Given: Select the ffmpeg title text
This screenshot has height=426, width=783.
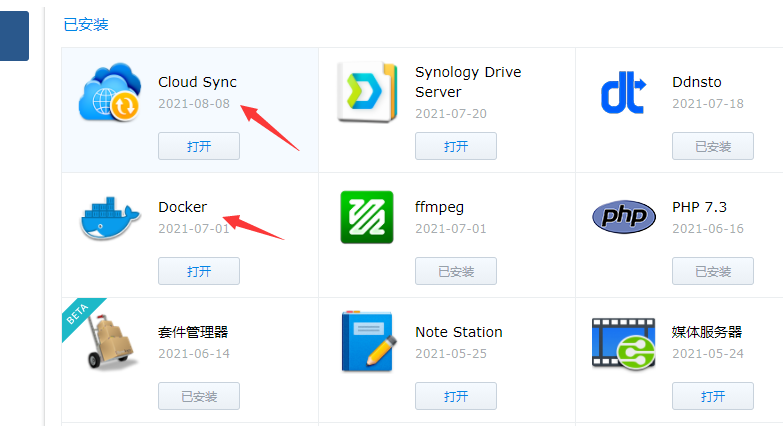Looking at the screenshot, I should coord(439,207).
